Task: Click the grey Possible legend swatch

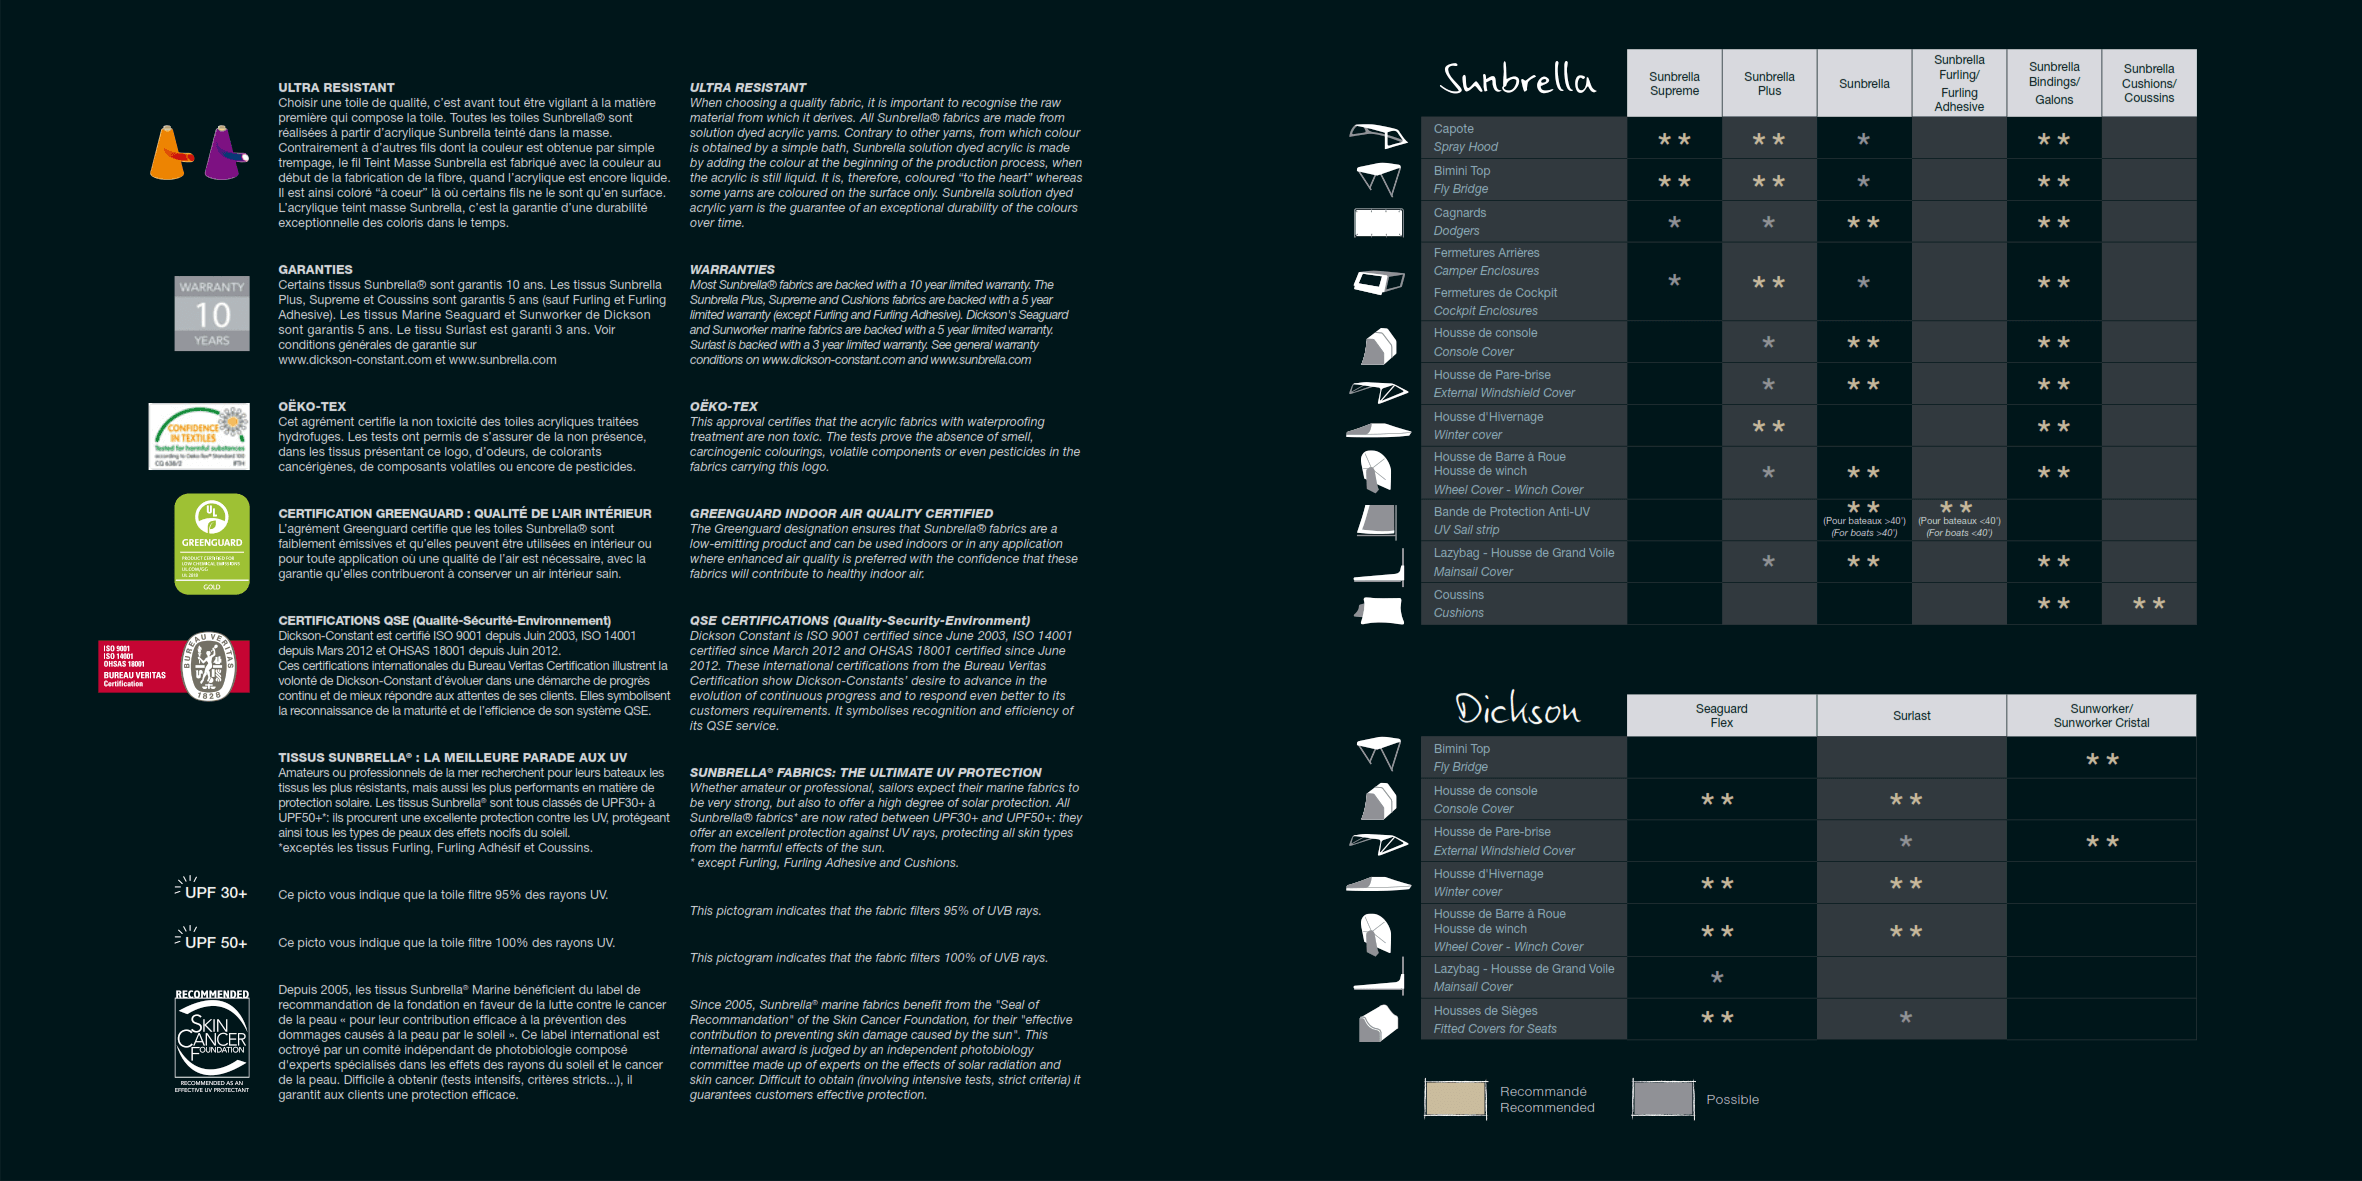Action: point(1663,1099)
